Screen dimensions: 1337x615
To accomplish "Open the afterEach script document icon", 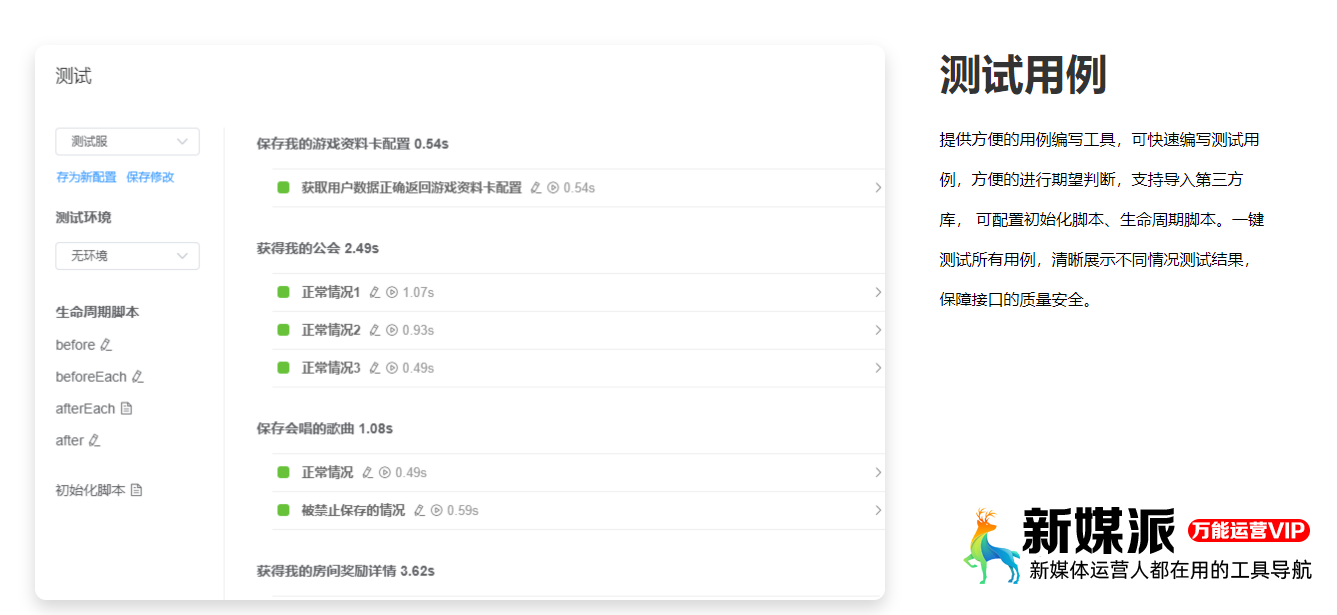I will [x=126, y=409].
